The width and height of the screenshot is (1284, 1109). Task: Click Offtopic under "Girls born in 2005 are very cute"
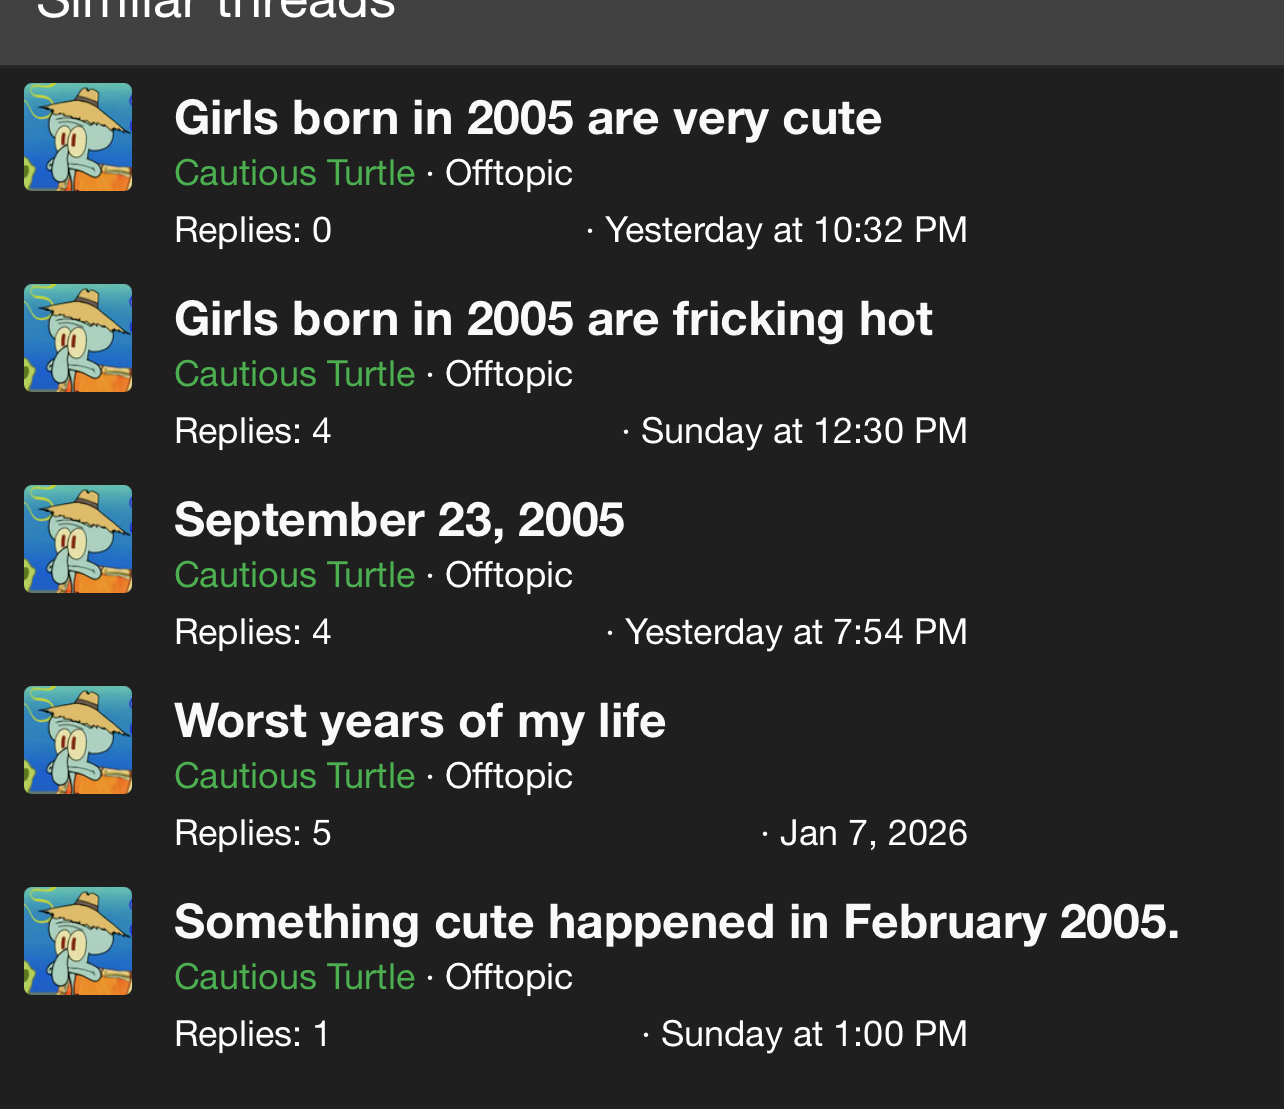508,173
